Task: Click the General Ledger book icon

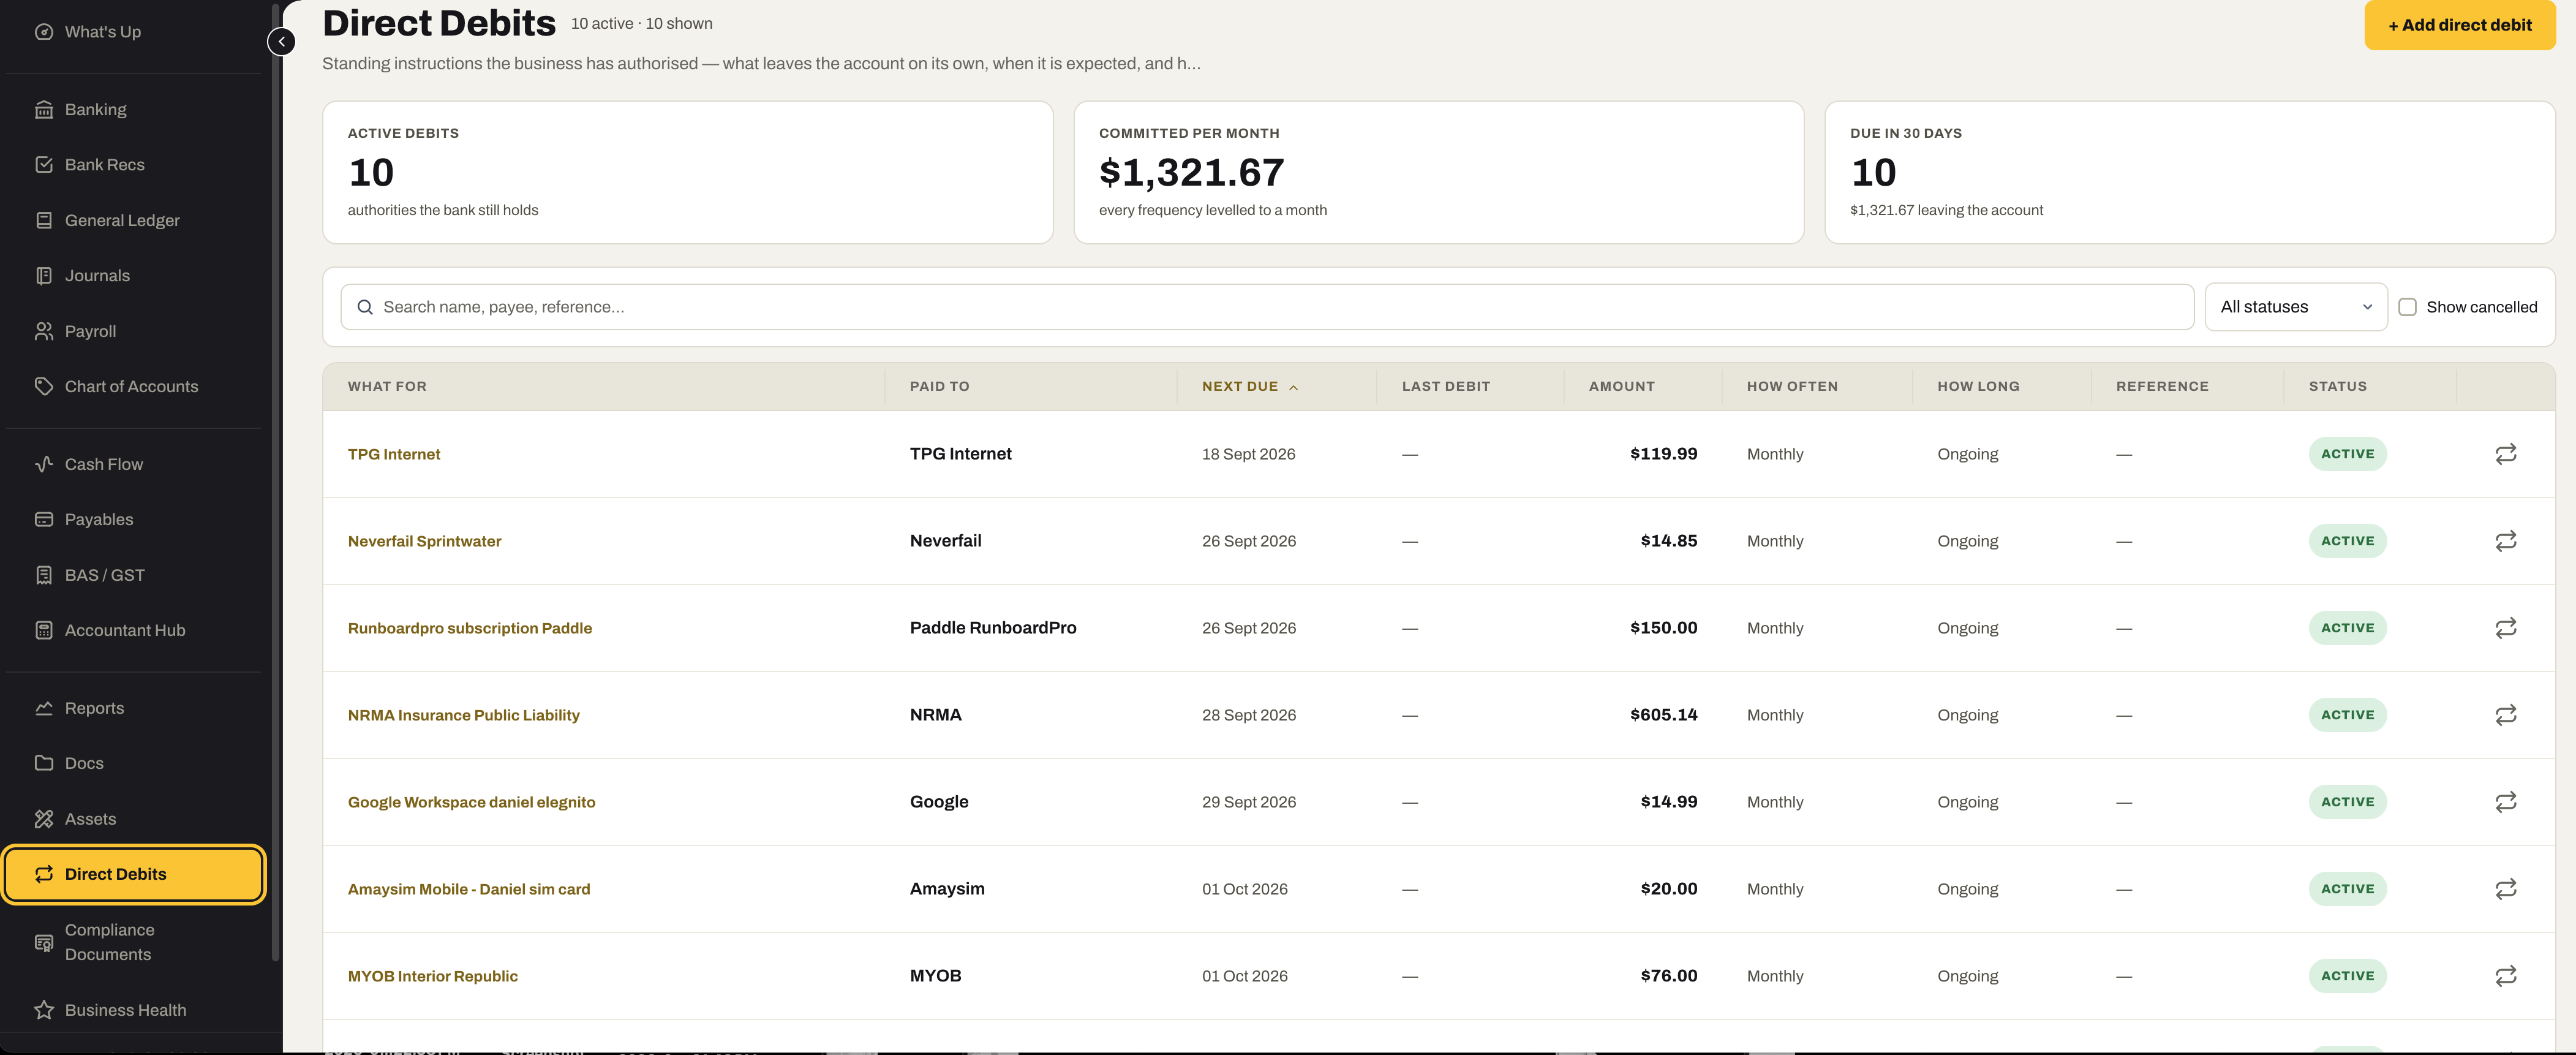Action: pos(44,220)
